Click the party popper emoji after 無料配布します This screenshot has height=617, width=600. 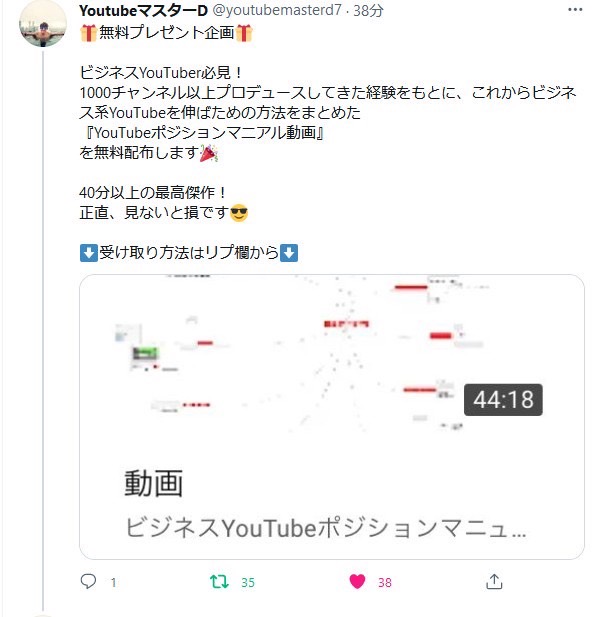209,153
